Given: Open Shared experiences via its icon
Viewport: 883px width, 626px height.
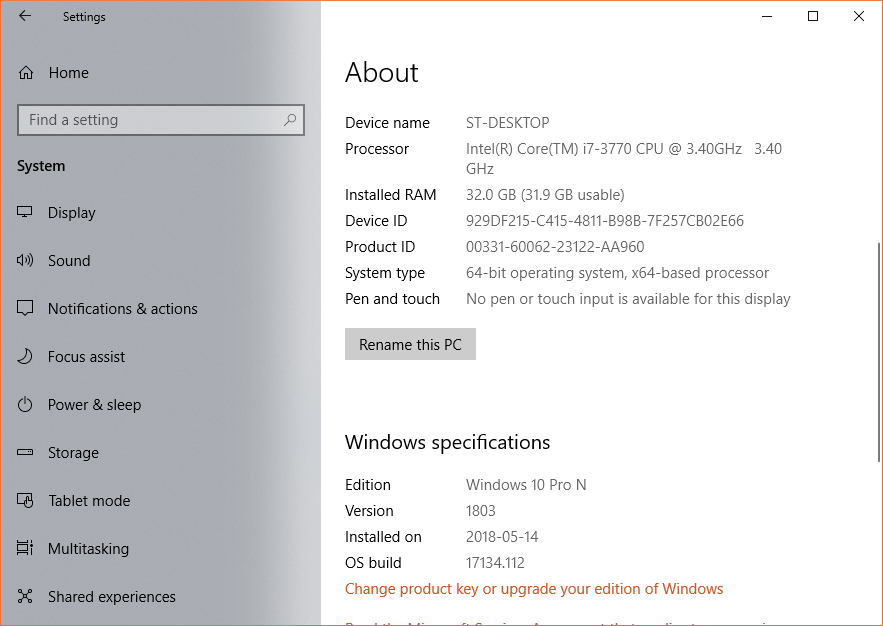Looking at the screenshot, I should pyautogui.click(x=25, y=596).
